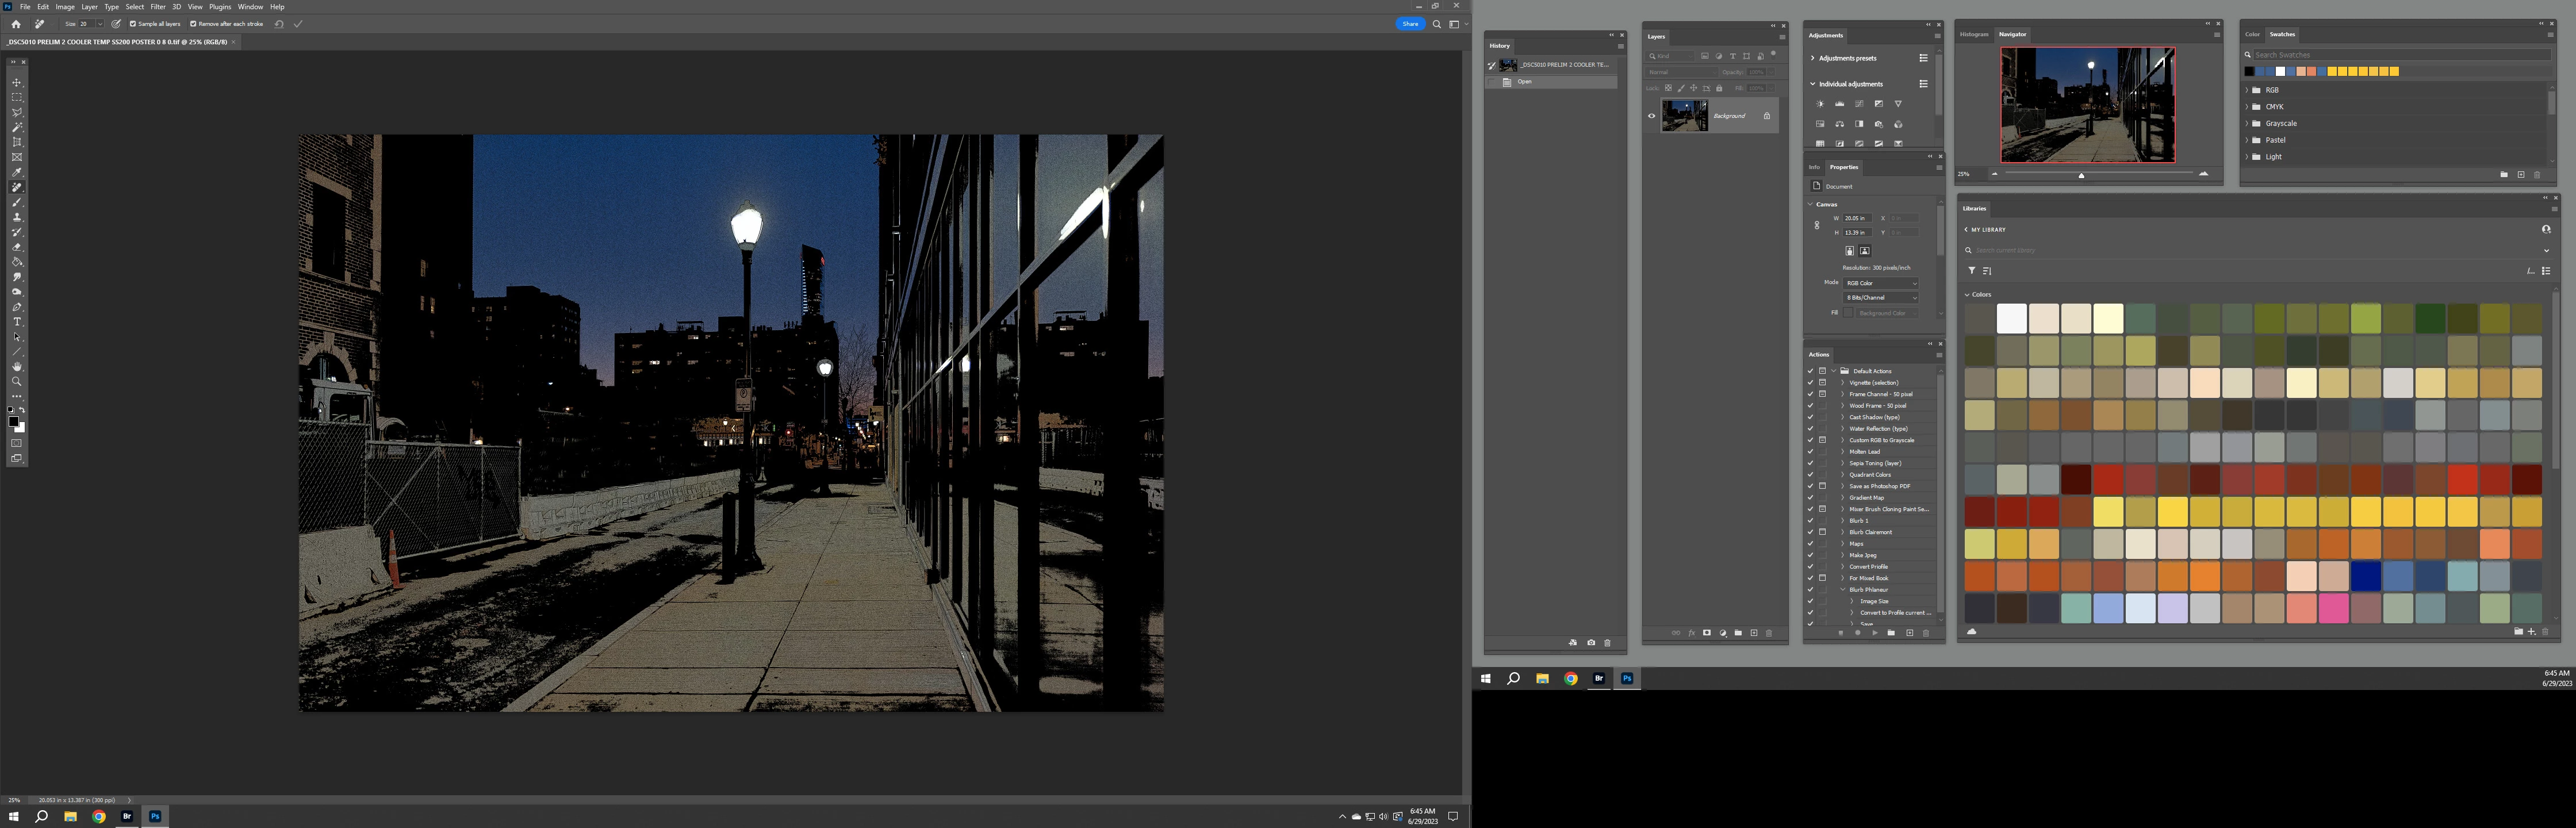
Task: Select the Zoom tool
Action: click(x=17, y=382)
